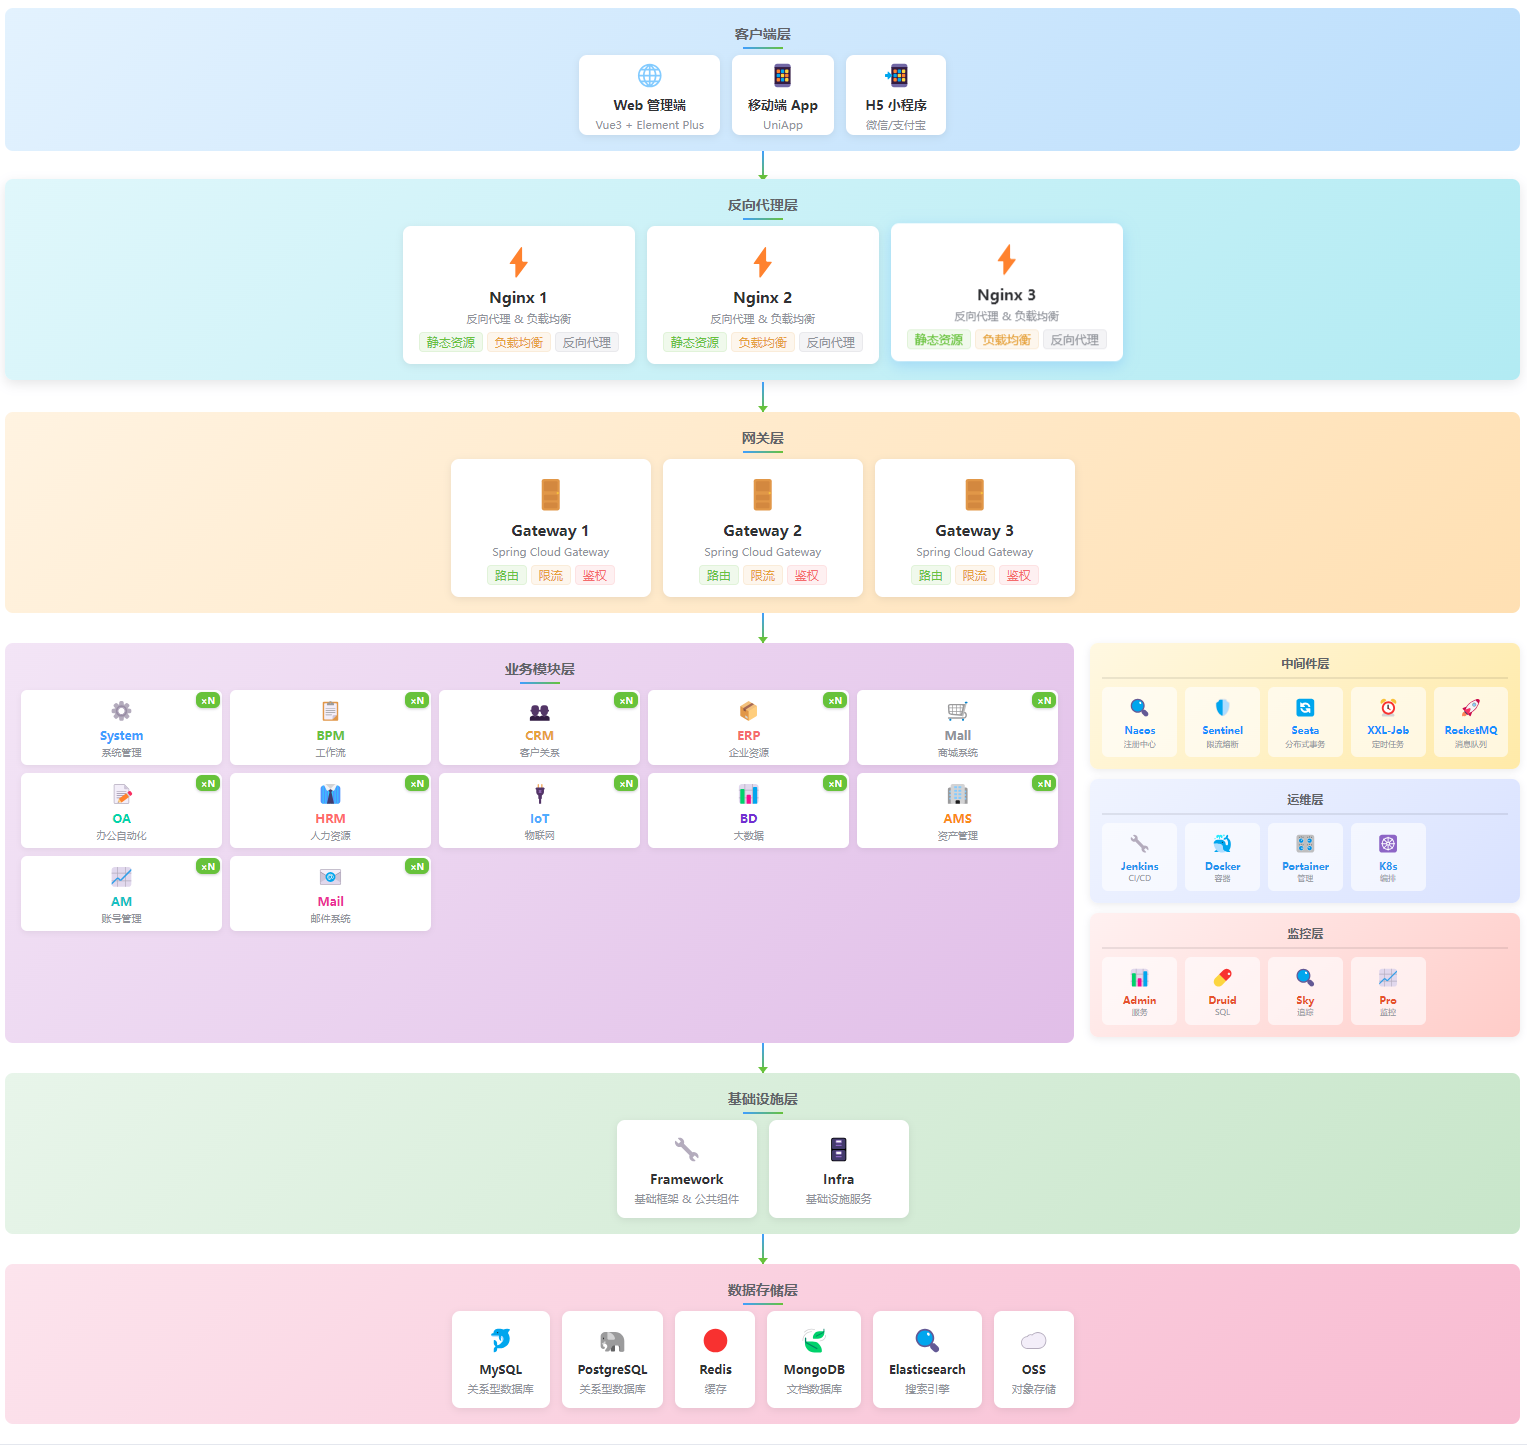
Task: Click the Framework wrench icon
Action: pos(686,1149)
